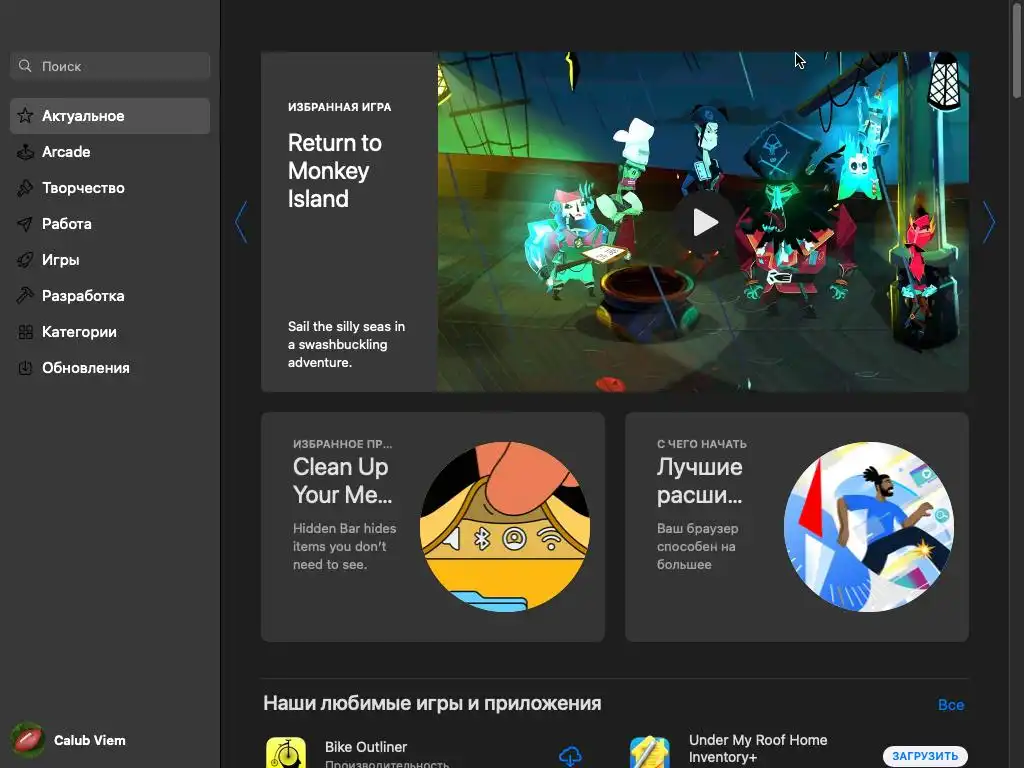
Task: Show Обновления updates page
Action: 110,368
